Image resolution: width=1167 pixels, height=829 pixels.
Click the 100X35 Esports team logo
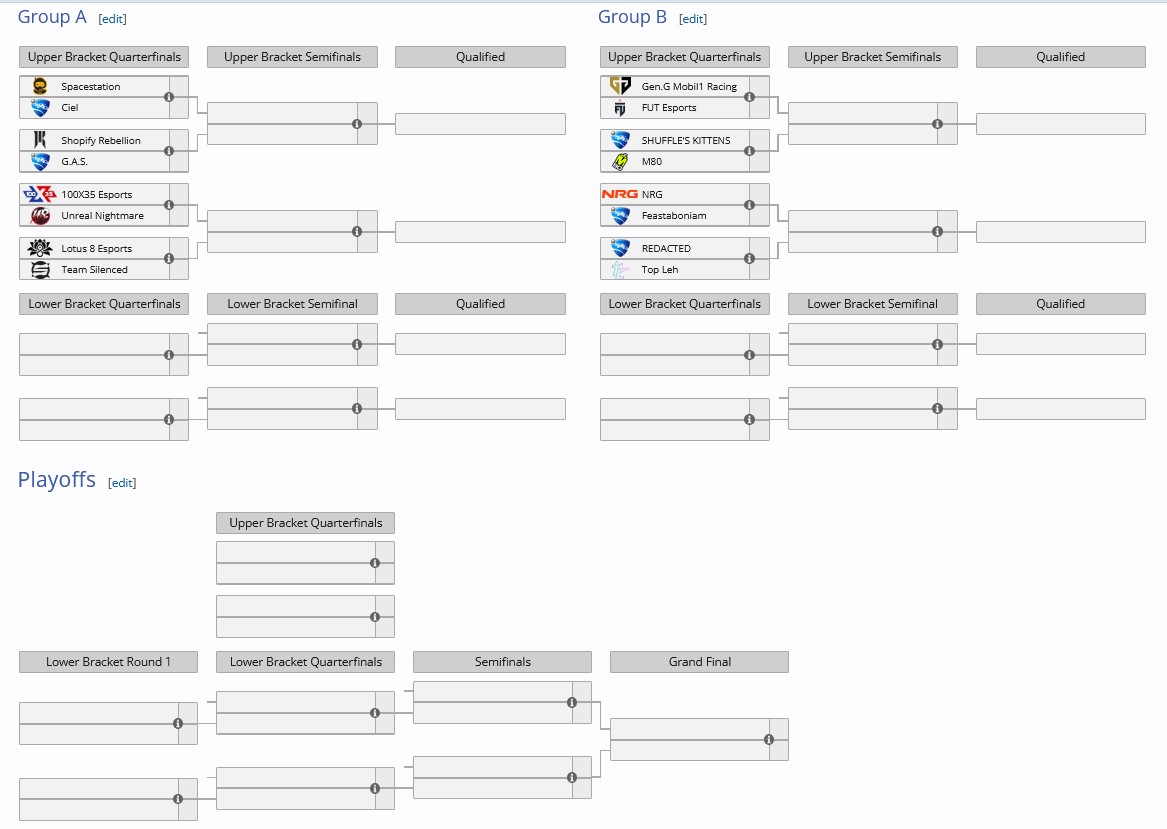pos(40,194)
